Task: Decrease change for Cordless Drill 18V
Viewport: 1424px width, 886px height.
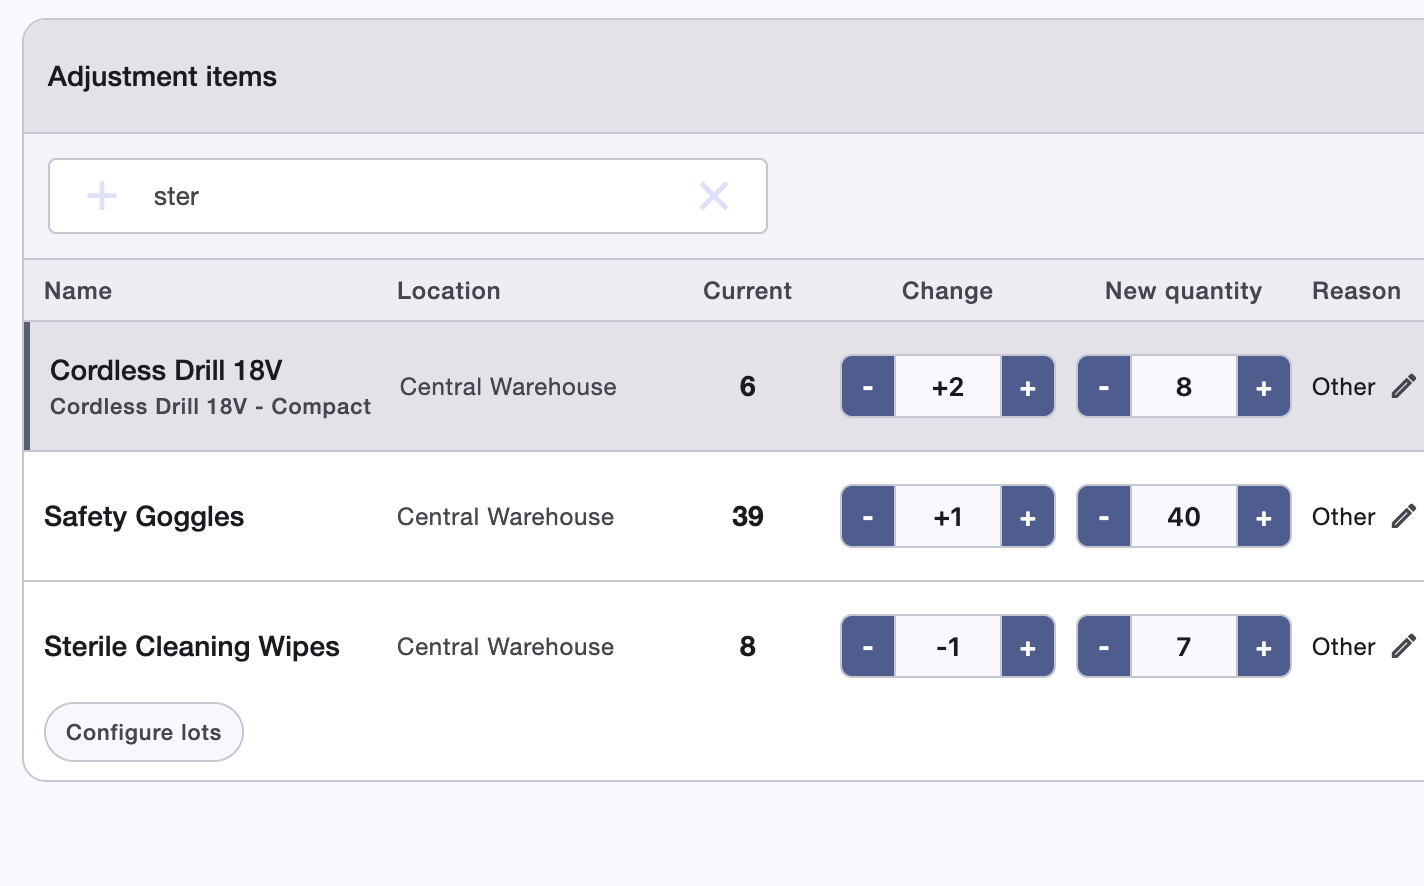Action: coord(868,387)
